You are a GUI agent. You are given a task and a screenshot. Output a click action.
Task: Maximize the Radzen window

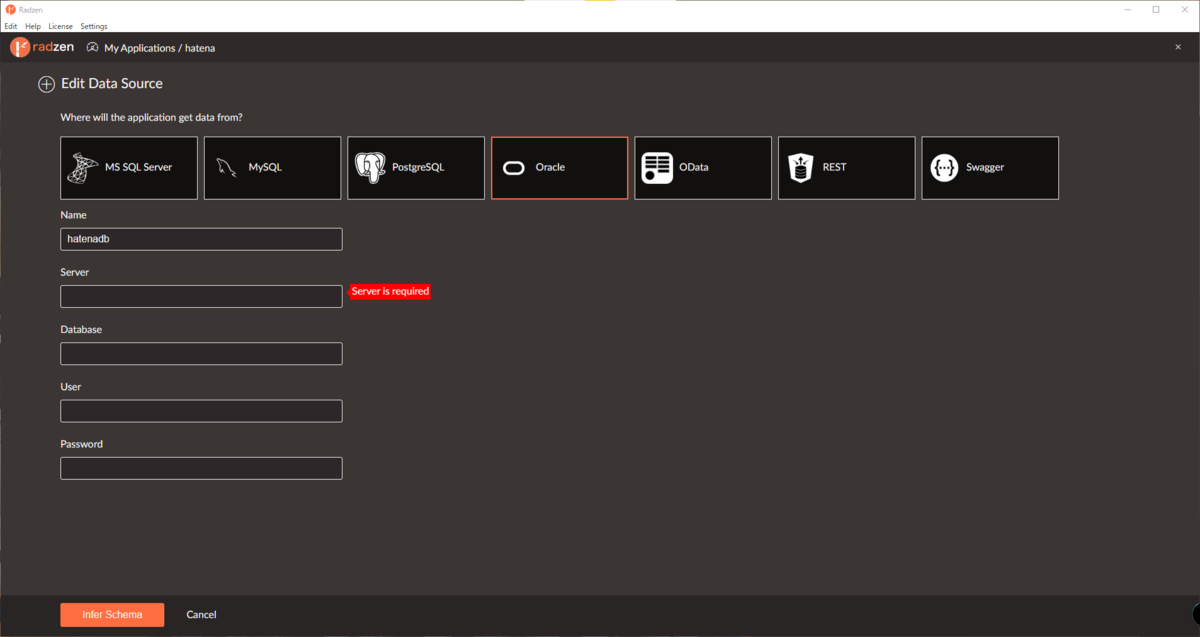point(1156,9)
